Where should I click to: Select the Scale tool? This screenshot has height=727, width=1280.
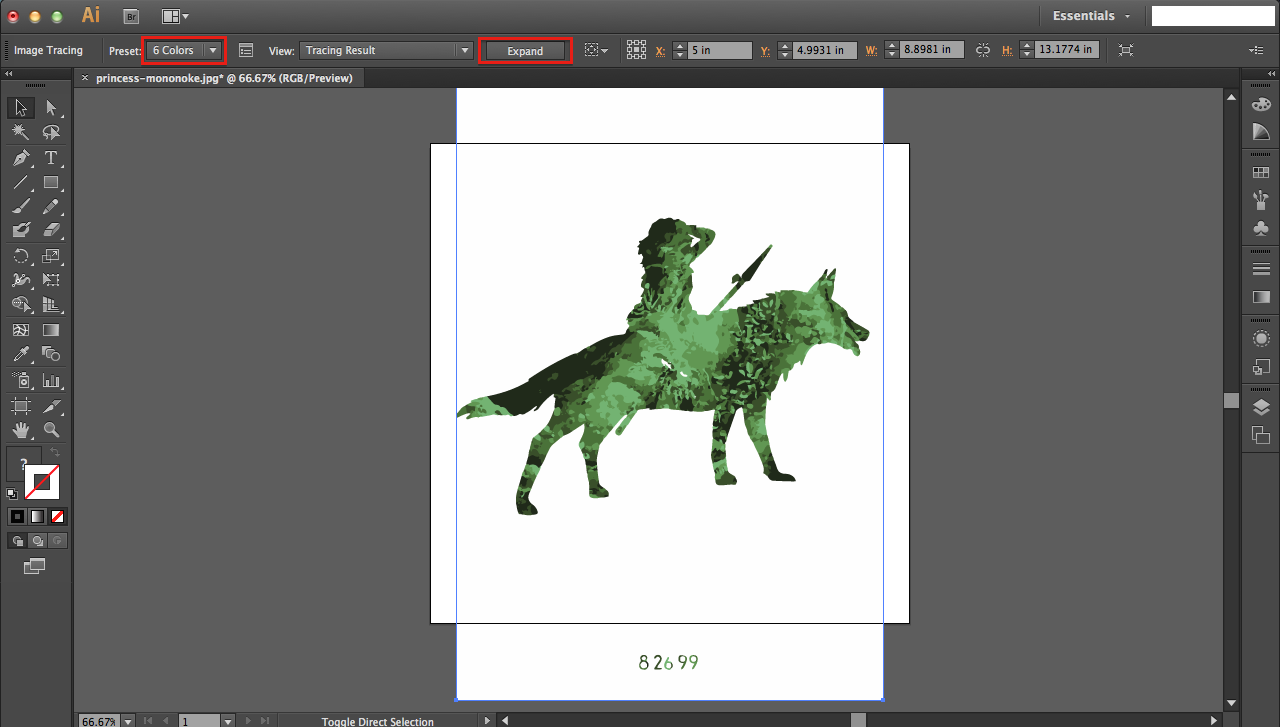(51, 256)
